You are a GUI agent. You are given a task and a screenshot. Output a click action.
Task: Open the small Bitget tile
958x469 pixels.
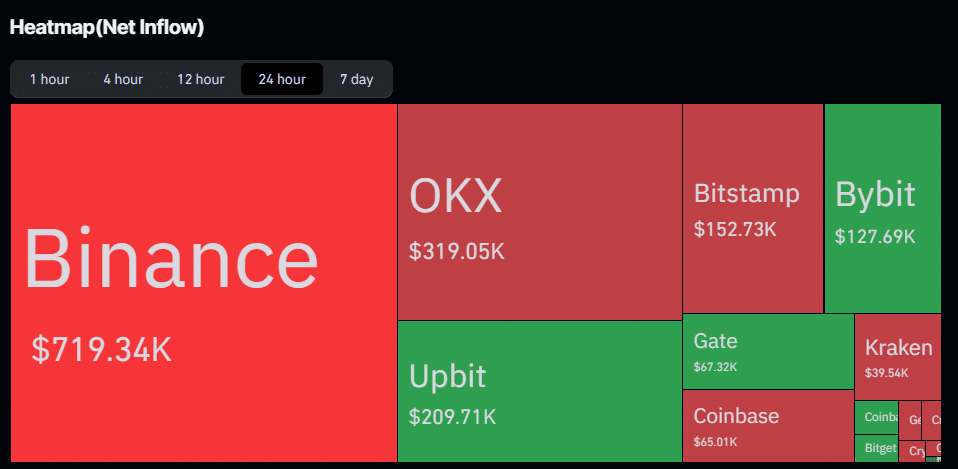[876, 448]
